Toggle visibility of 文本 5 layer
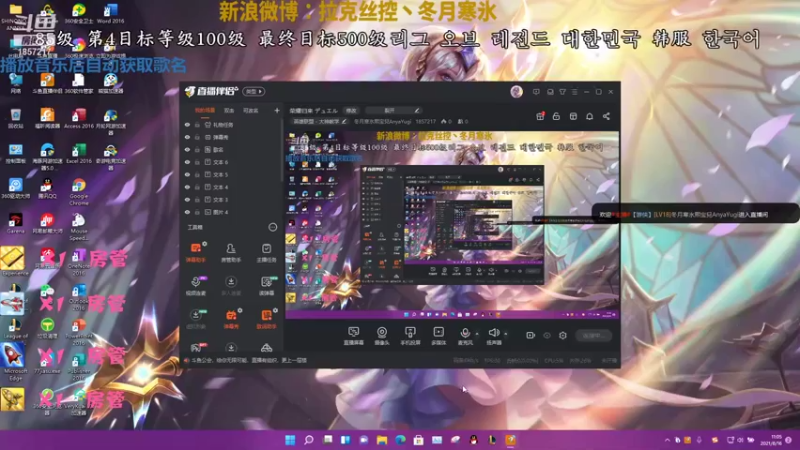Screen dimensions: 800x450 [187, 174]
